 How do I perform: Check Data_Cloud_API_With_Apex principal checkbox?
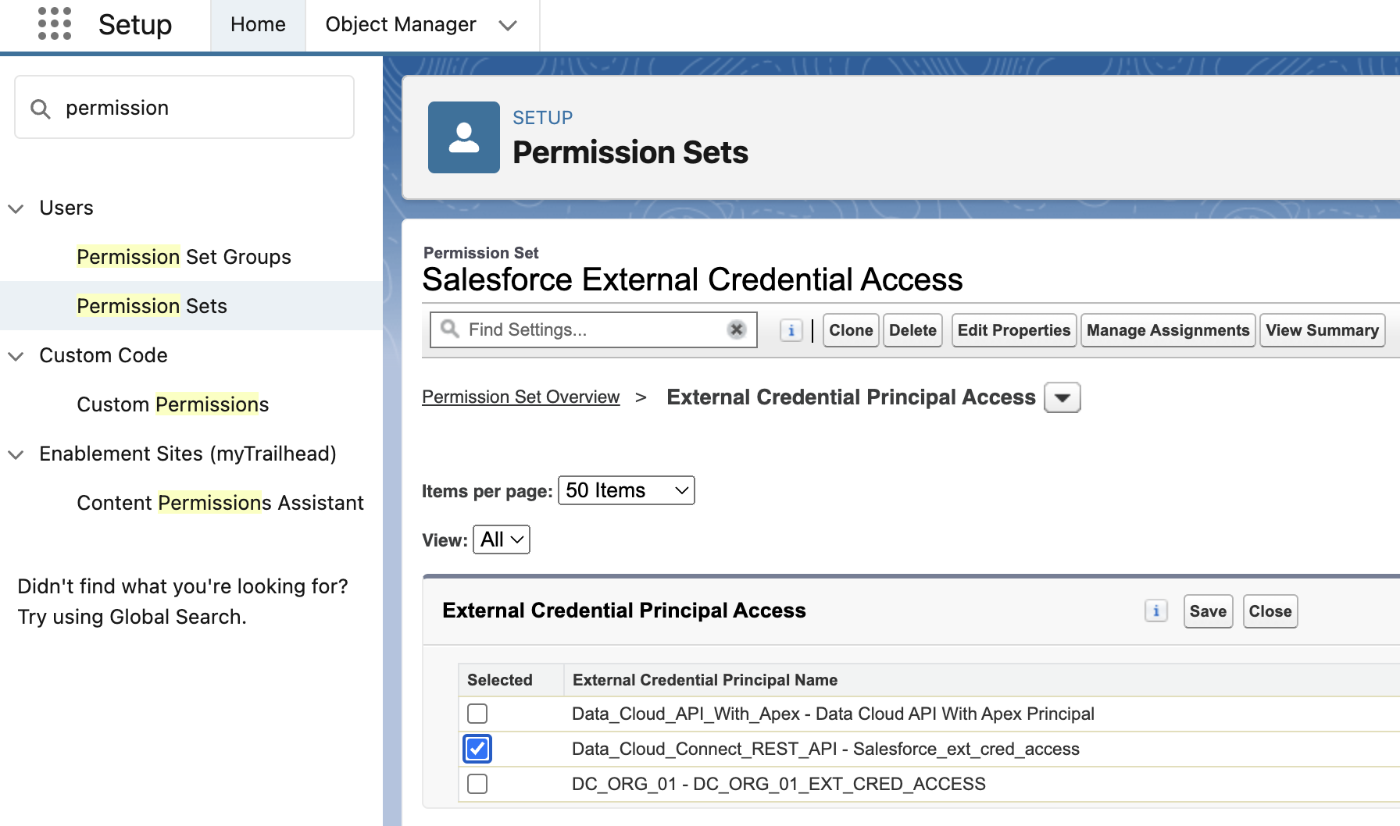(x=478, y=714)
